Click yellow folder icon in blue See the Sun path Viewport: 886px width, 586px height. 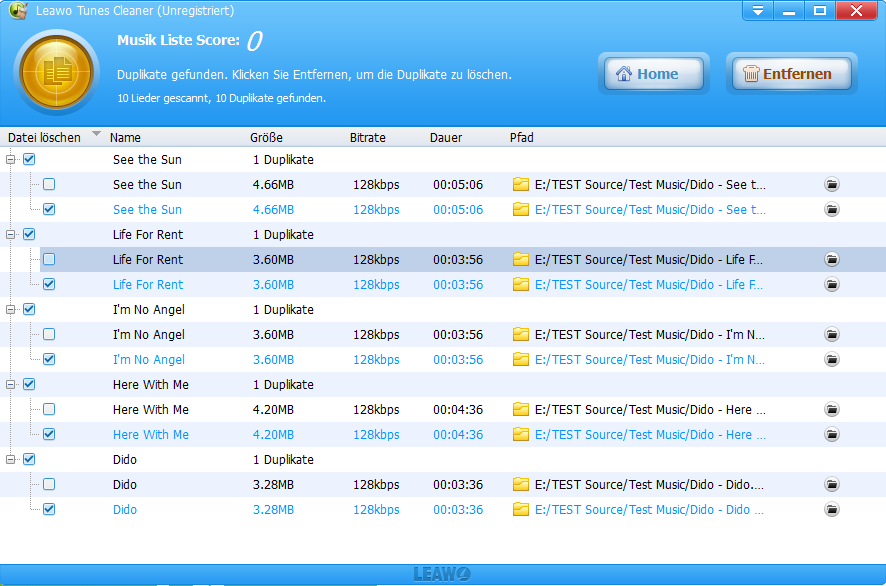click(520, 210)
